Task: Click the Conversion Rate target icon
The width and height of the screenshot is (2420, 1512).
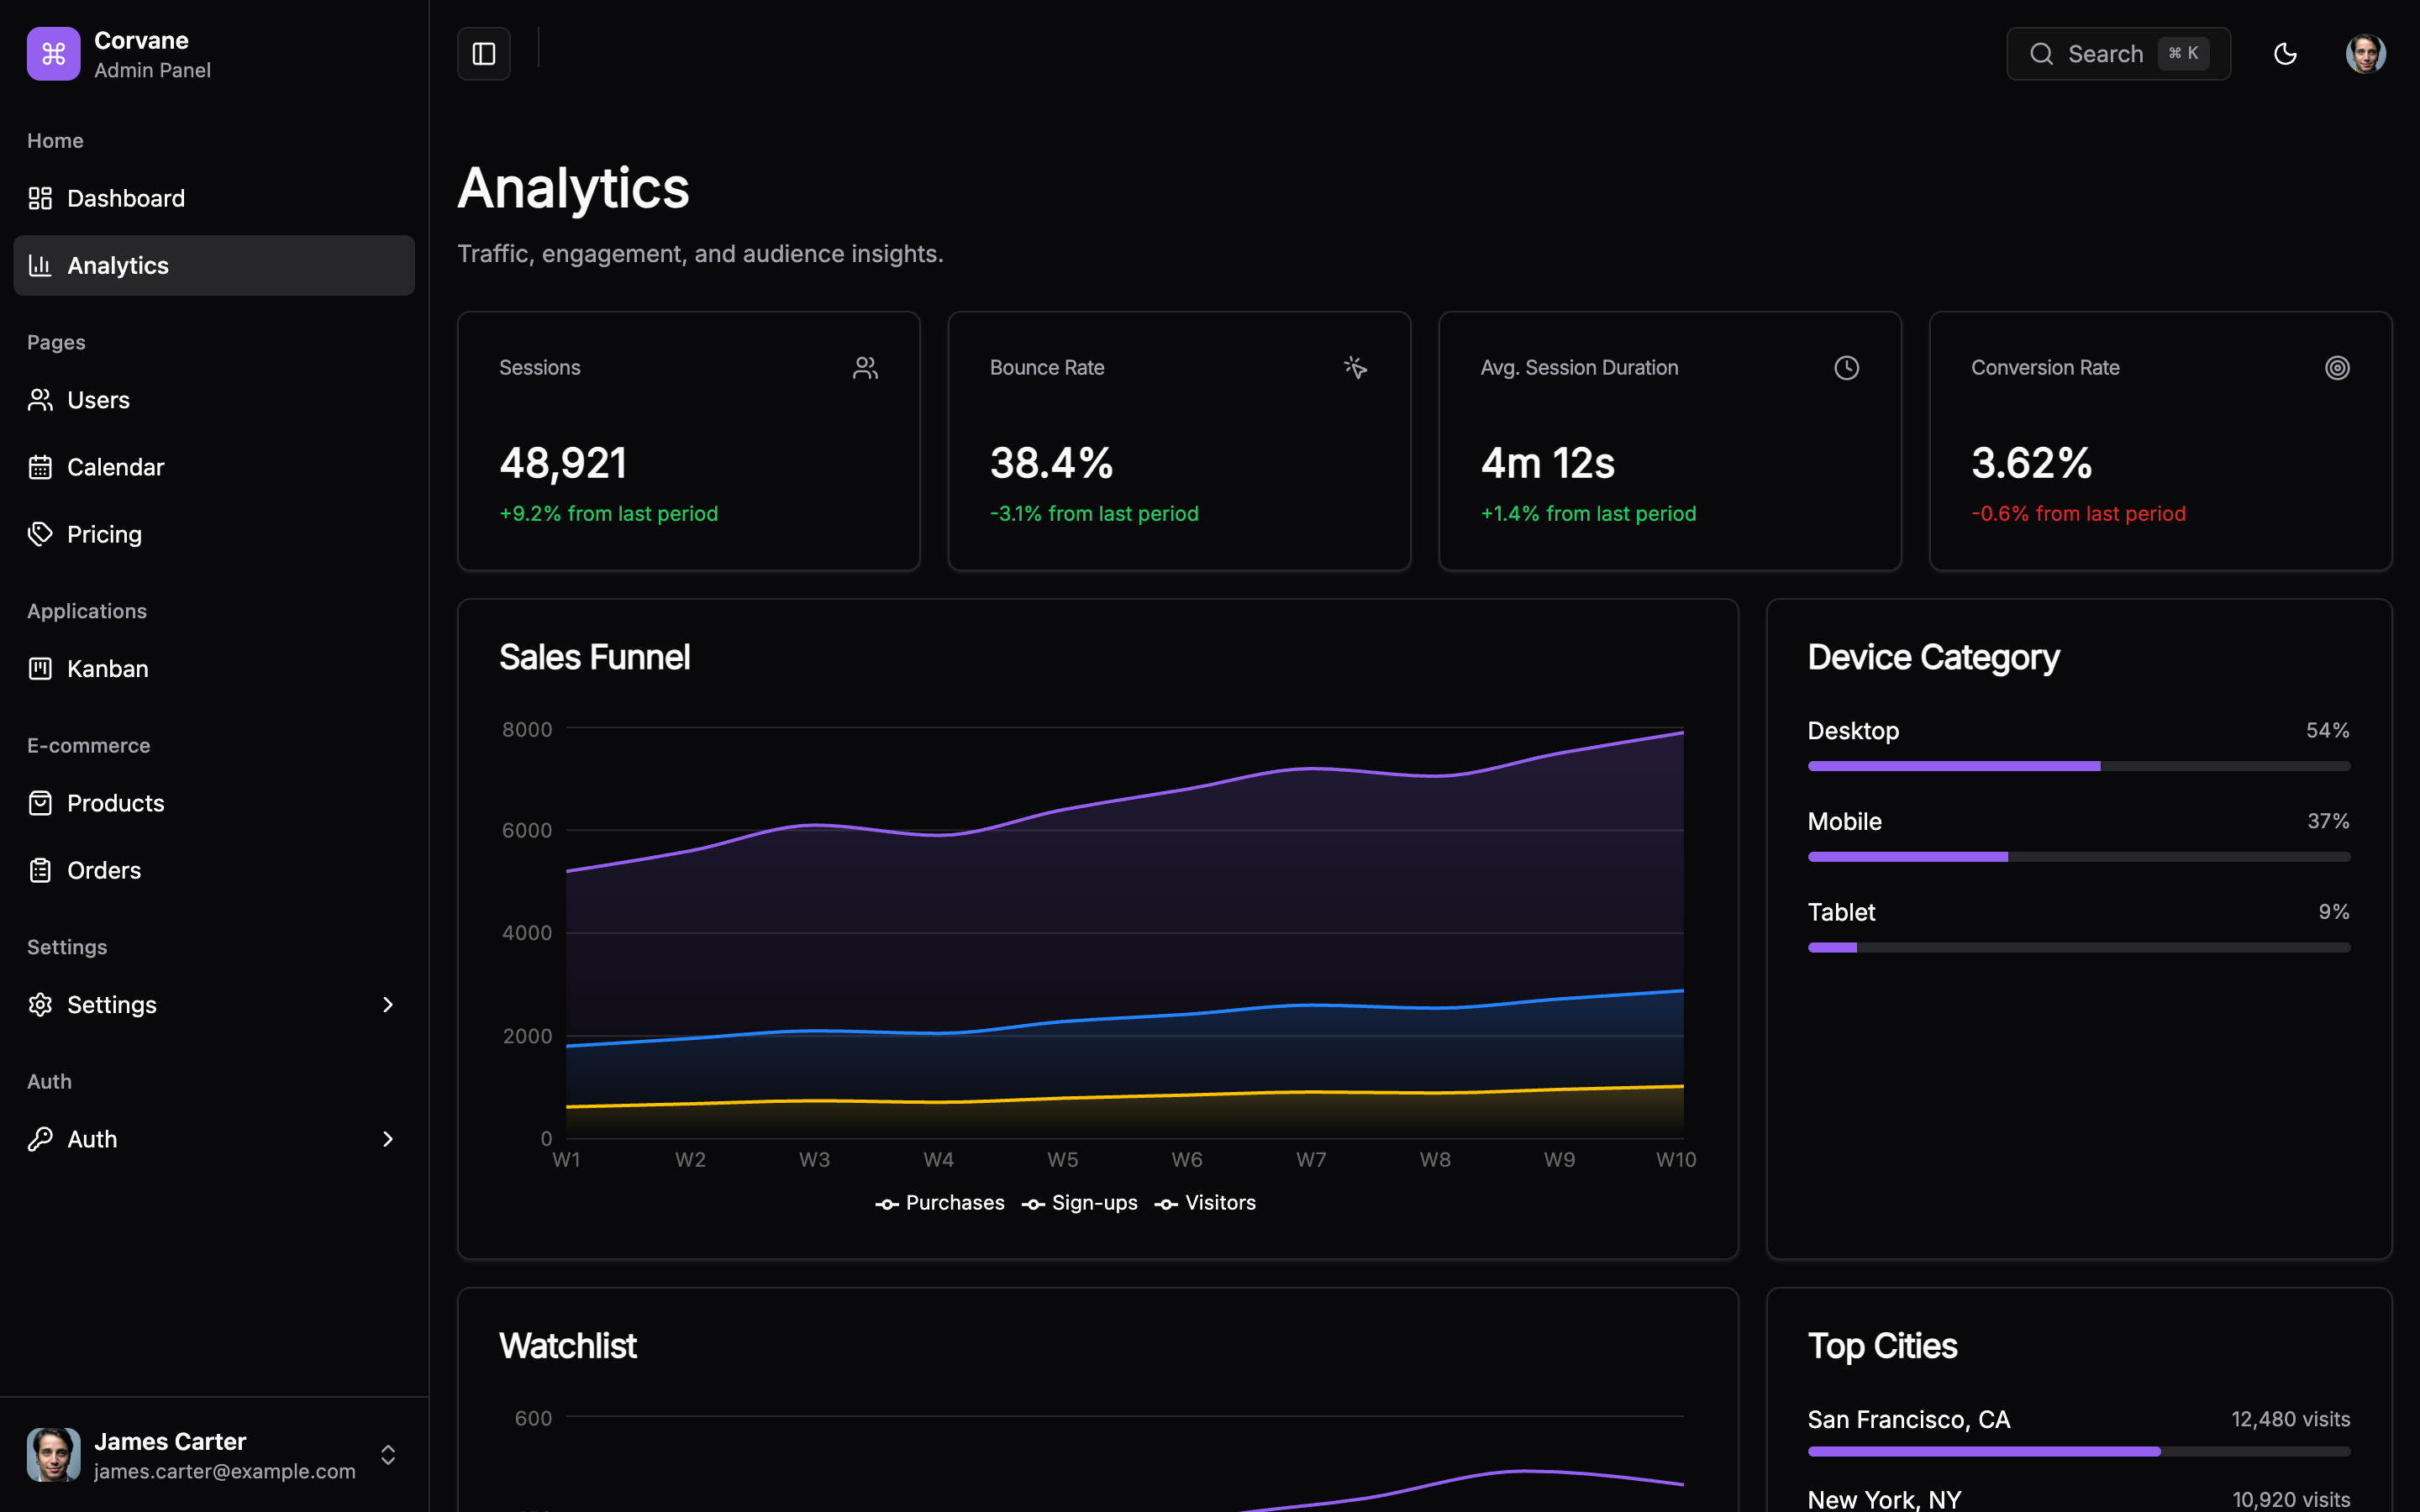Action: (2337, 368)
